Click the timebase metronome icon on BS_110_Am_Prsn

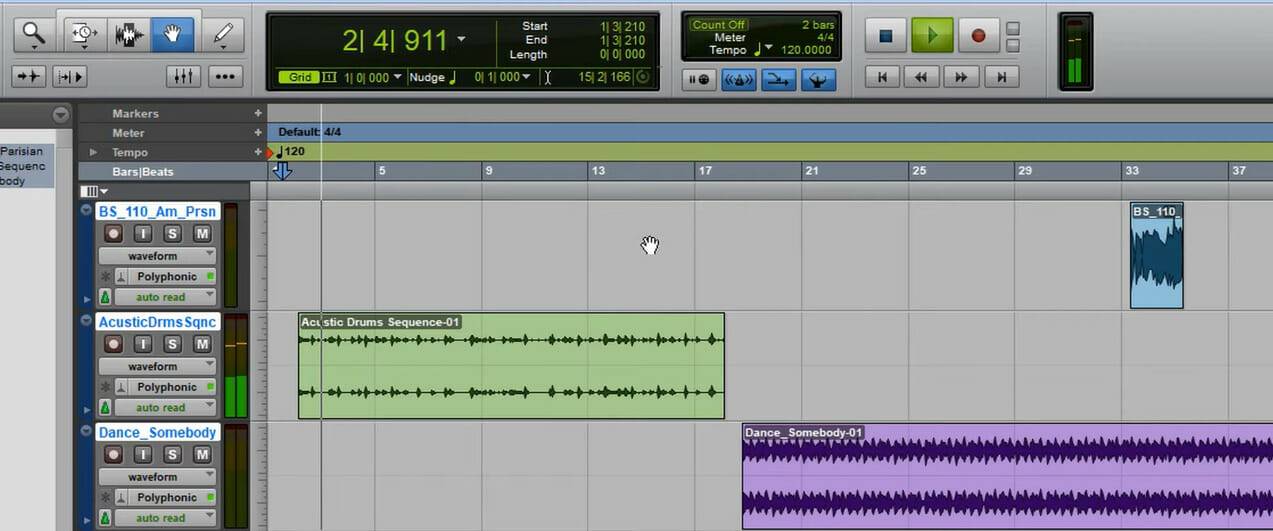click(x=105, y=297)
